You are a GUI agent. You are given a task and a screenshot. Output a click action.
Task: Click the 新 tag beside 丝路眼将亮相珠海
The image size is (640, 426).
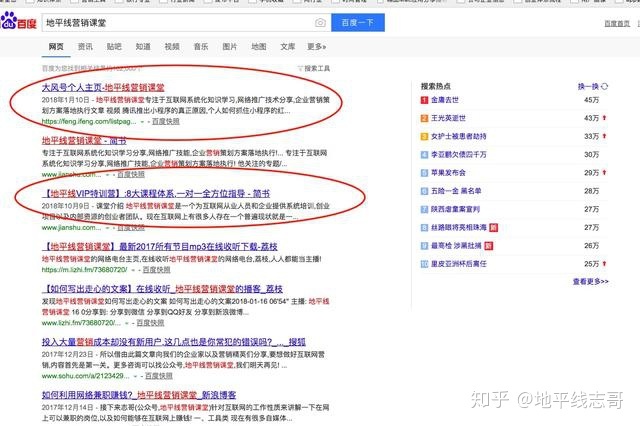pyautogui.click(x=493, y=228)
